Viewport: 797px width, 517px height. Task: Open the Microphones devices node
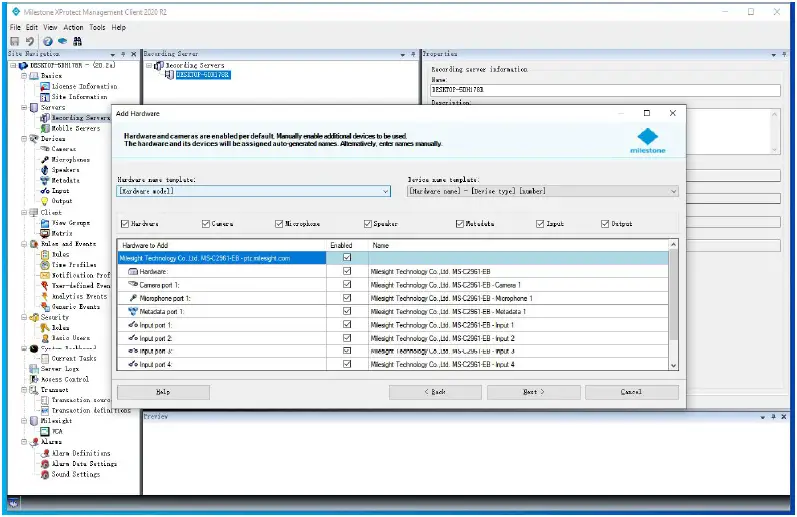pos(70,160)
